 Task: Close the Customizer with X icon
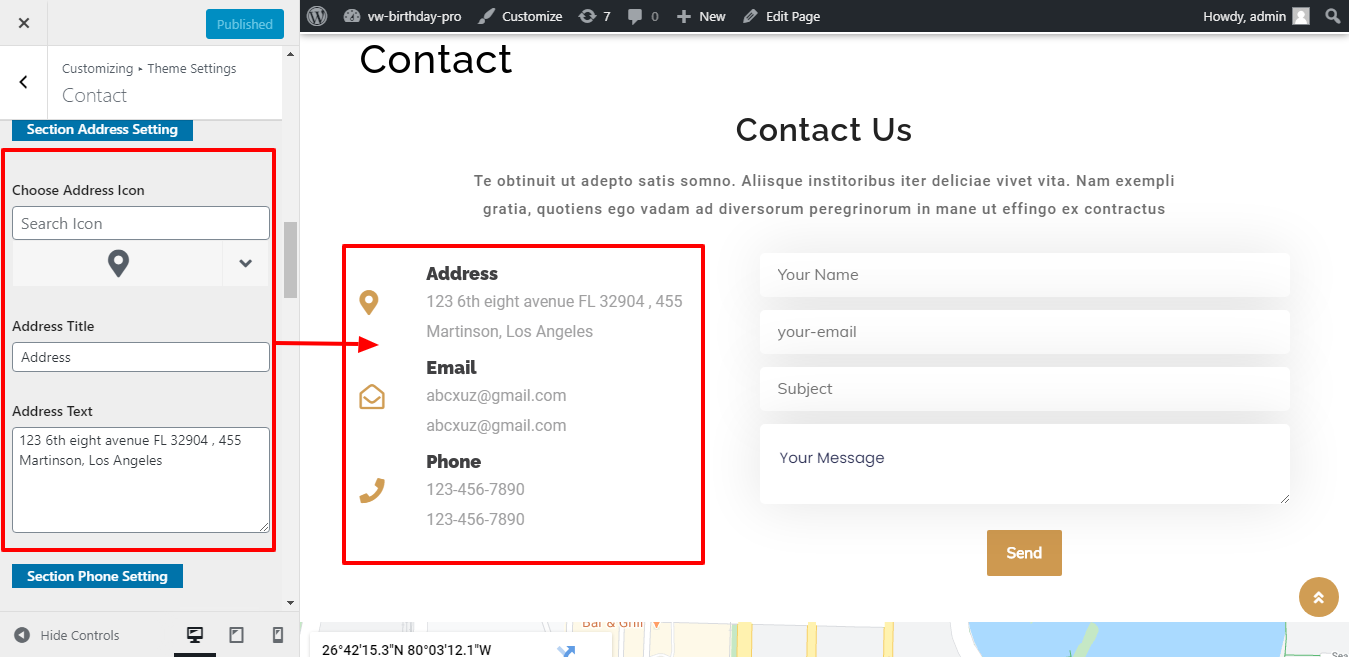coord(24,23)
